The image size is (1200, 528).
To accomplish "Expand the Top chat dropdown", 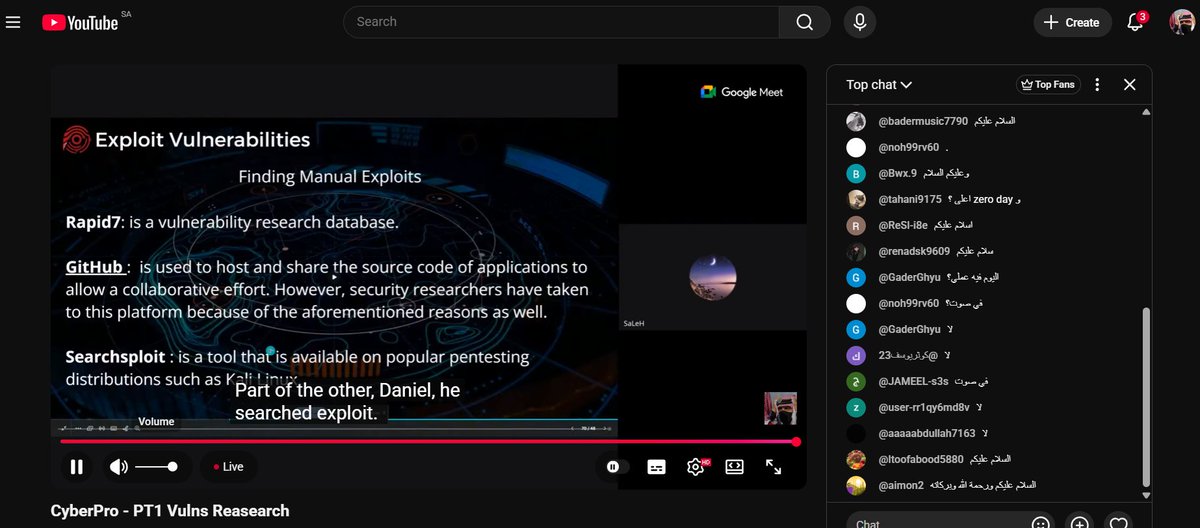I will tap(879, 85).
